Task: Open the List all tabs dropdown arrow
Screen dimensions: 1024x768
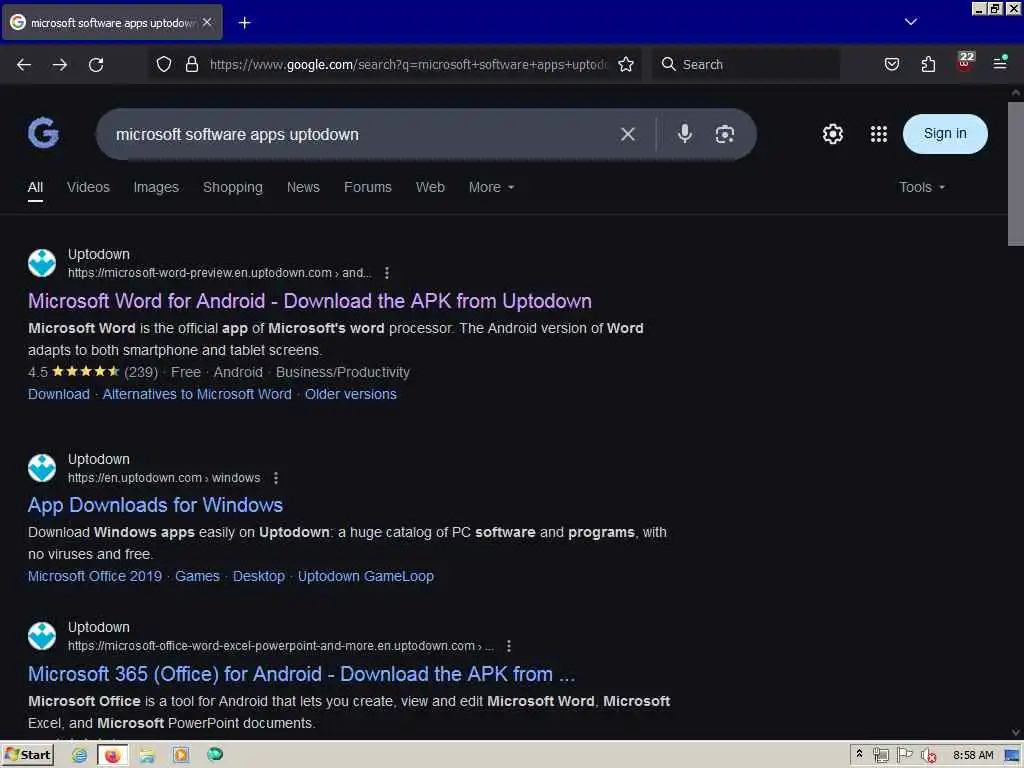Action: (x=910, y=22)
